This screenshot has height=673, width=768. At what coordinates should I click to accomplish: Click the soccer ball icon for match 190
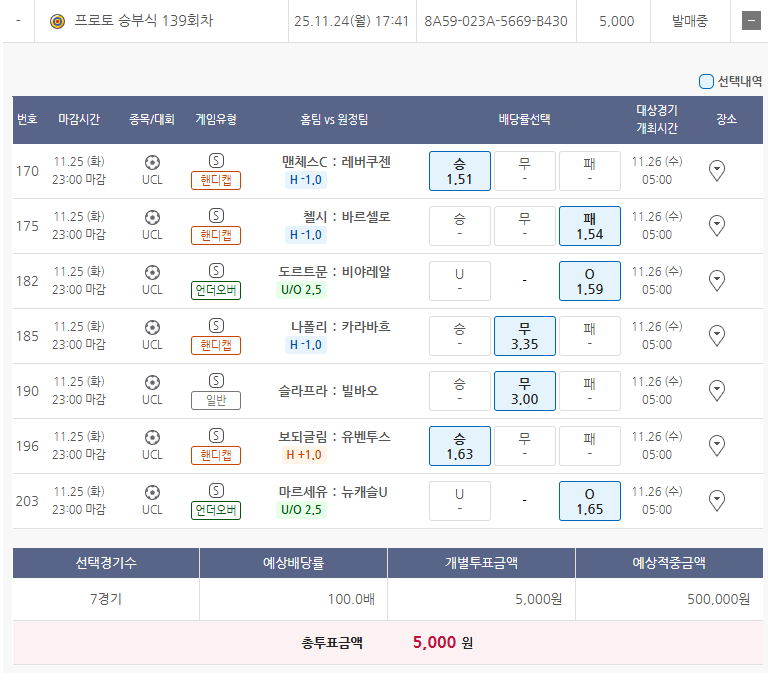tap(152, 381)
